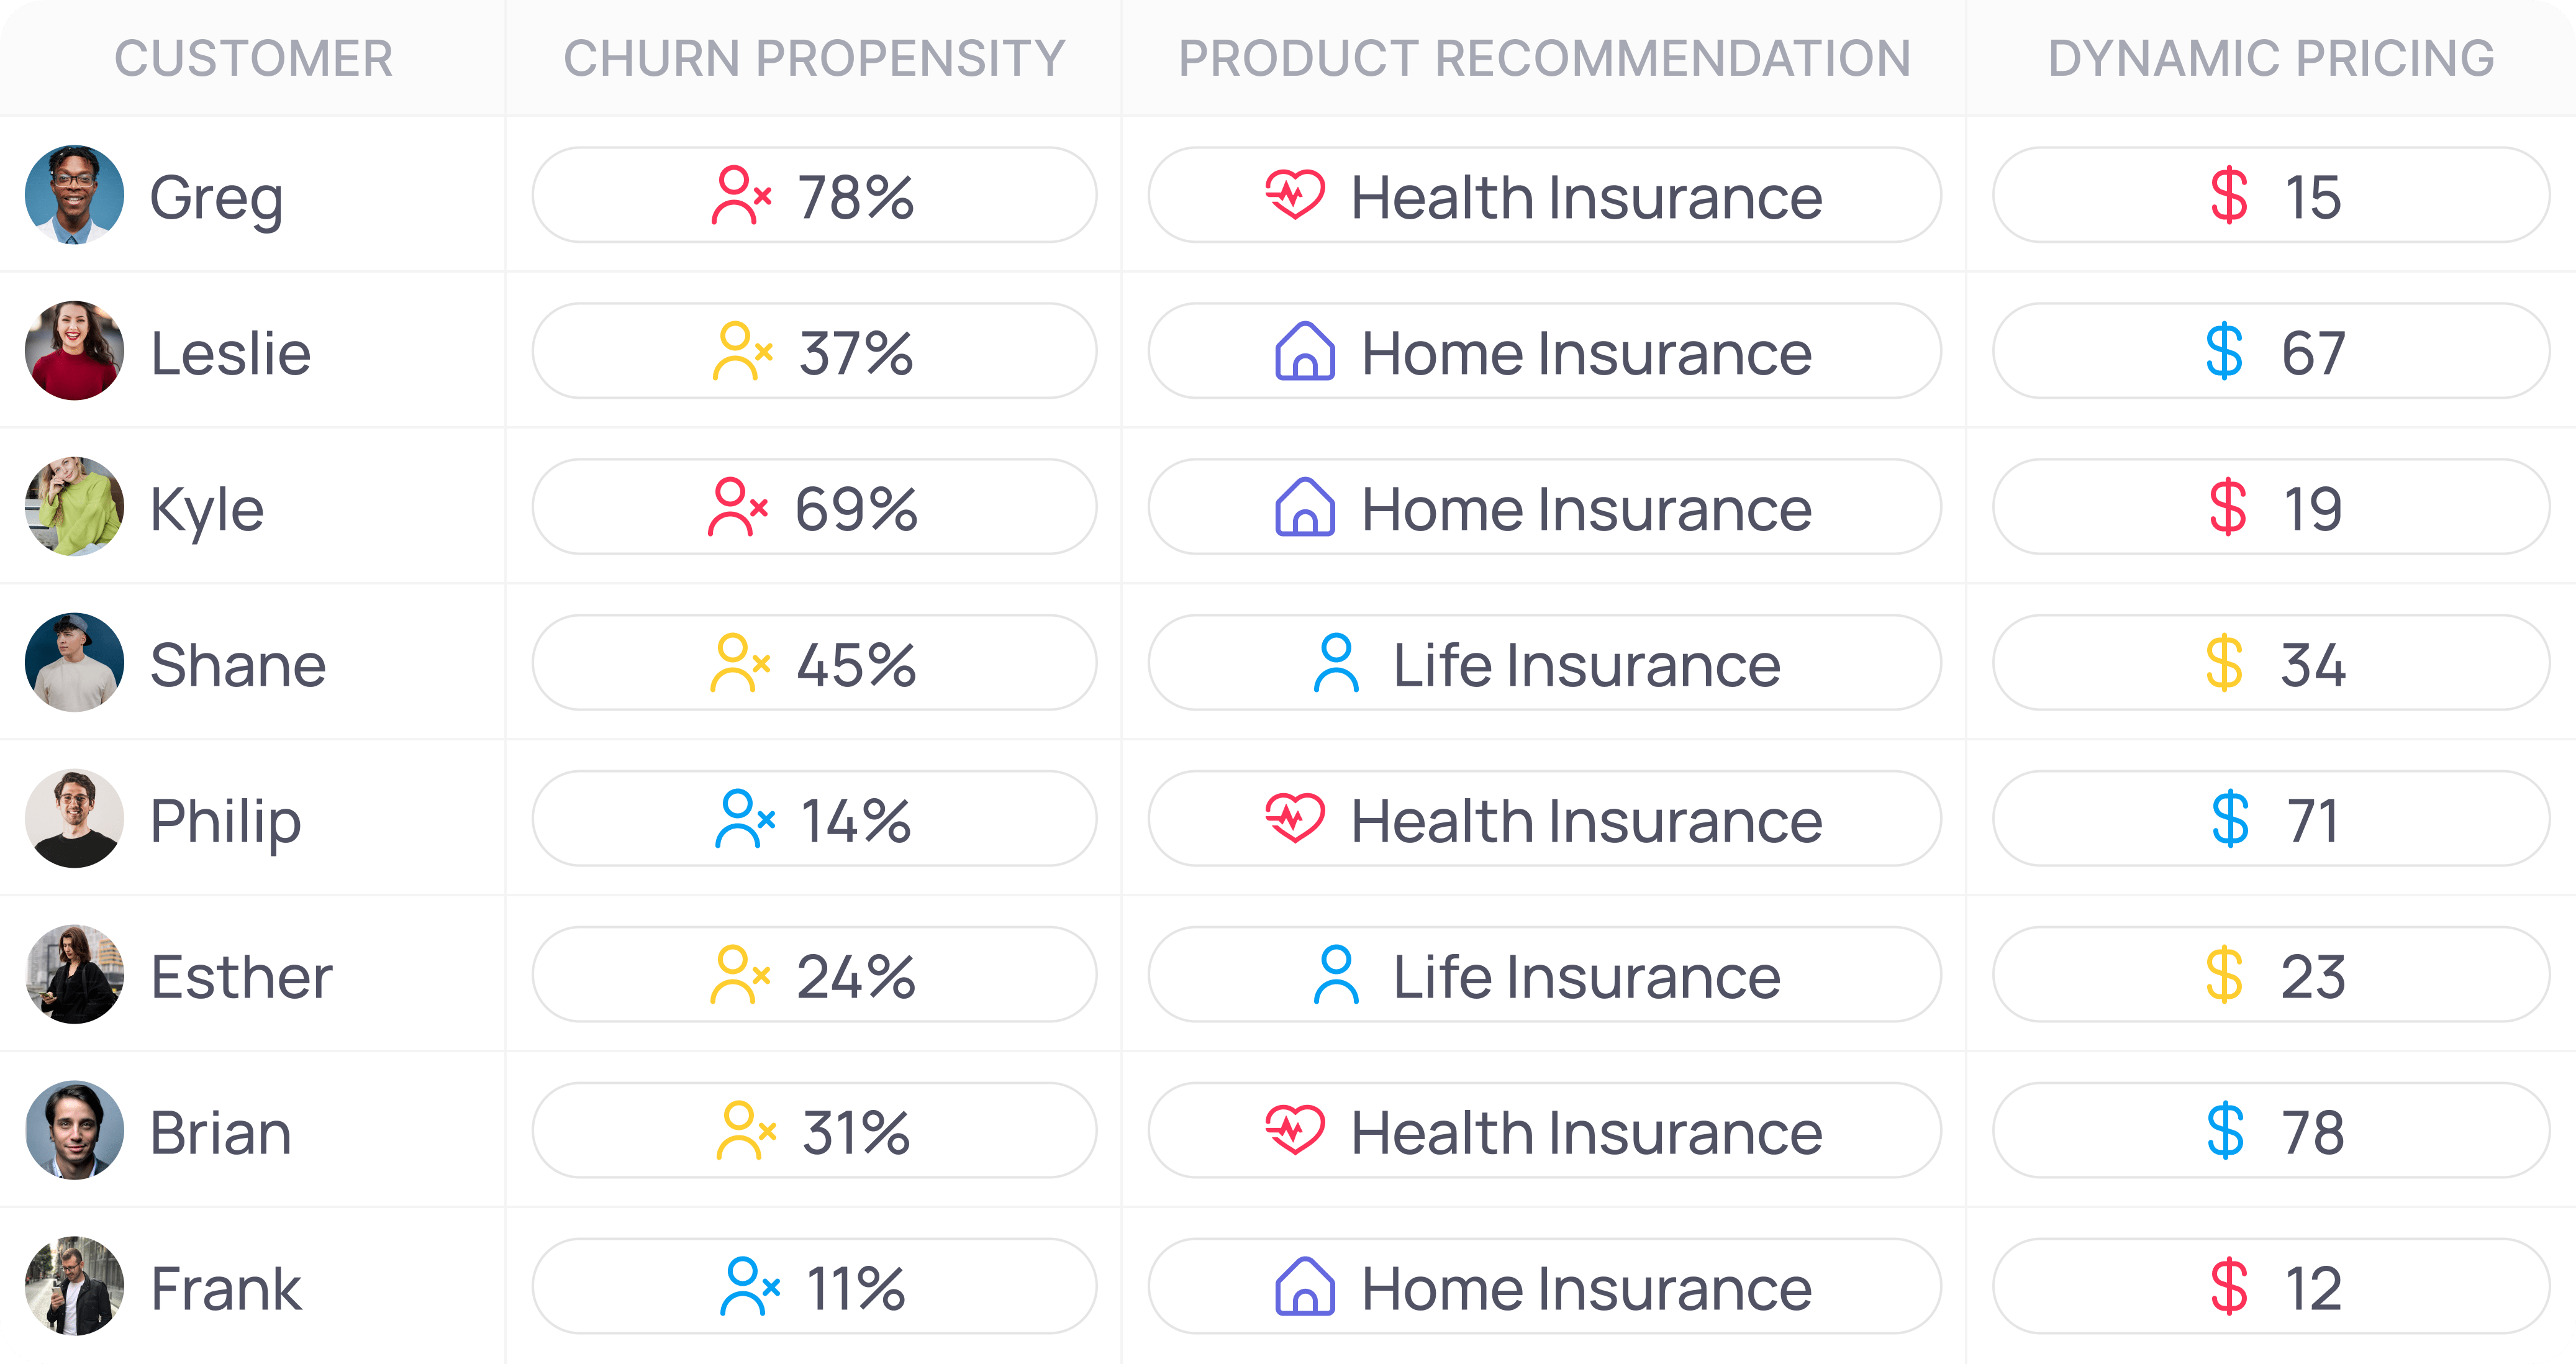Click the person icon in Shane's Life Insurance pill
Image resolution: width=2576 pixels, height=1364 pixels.
coord(1336,664)
